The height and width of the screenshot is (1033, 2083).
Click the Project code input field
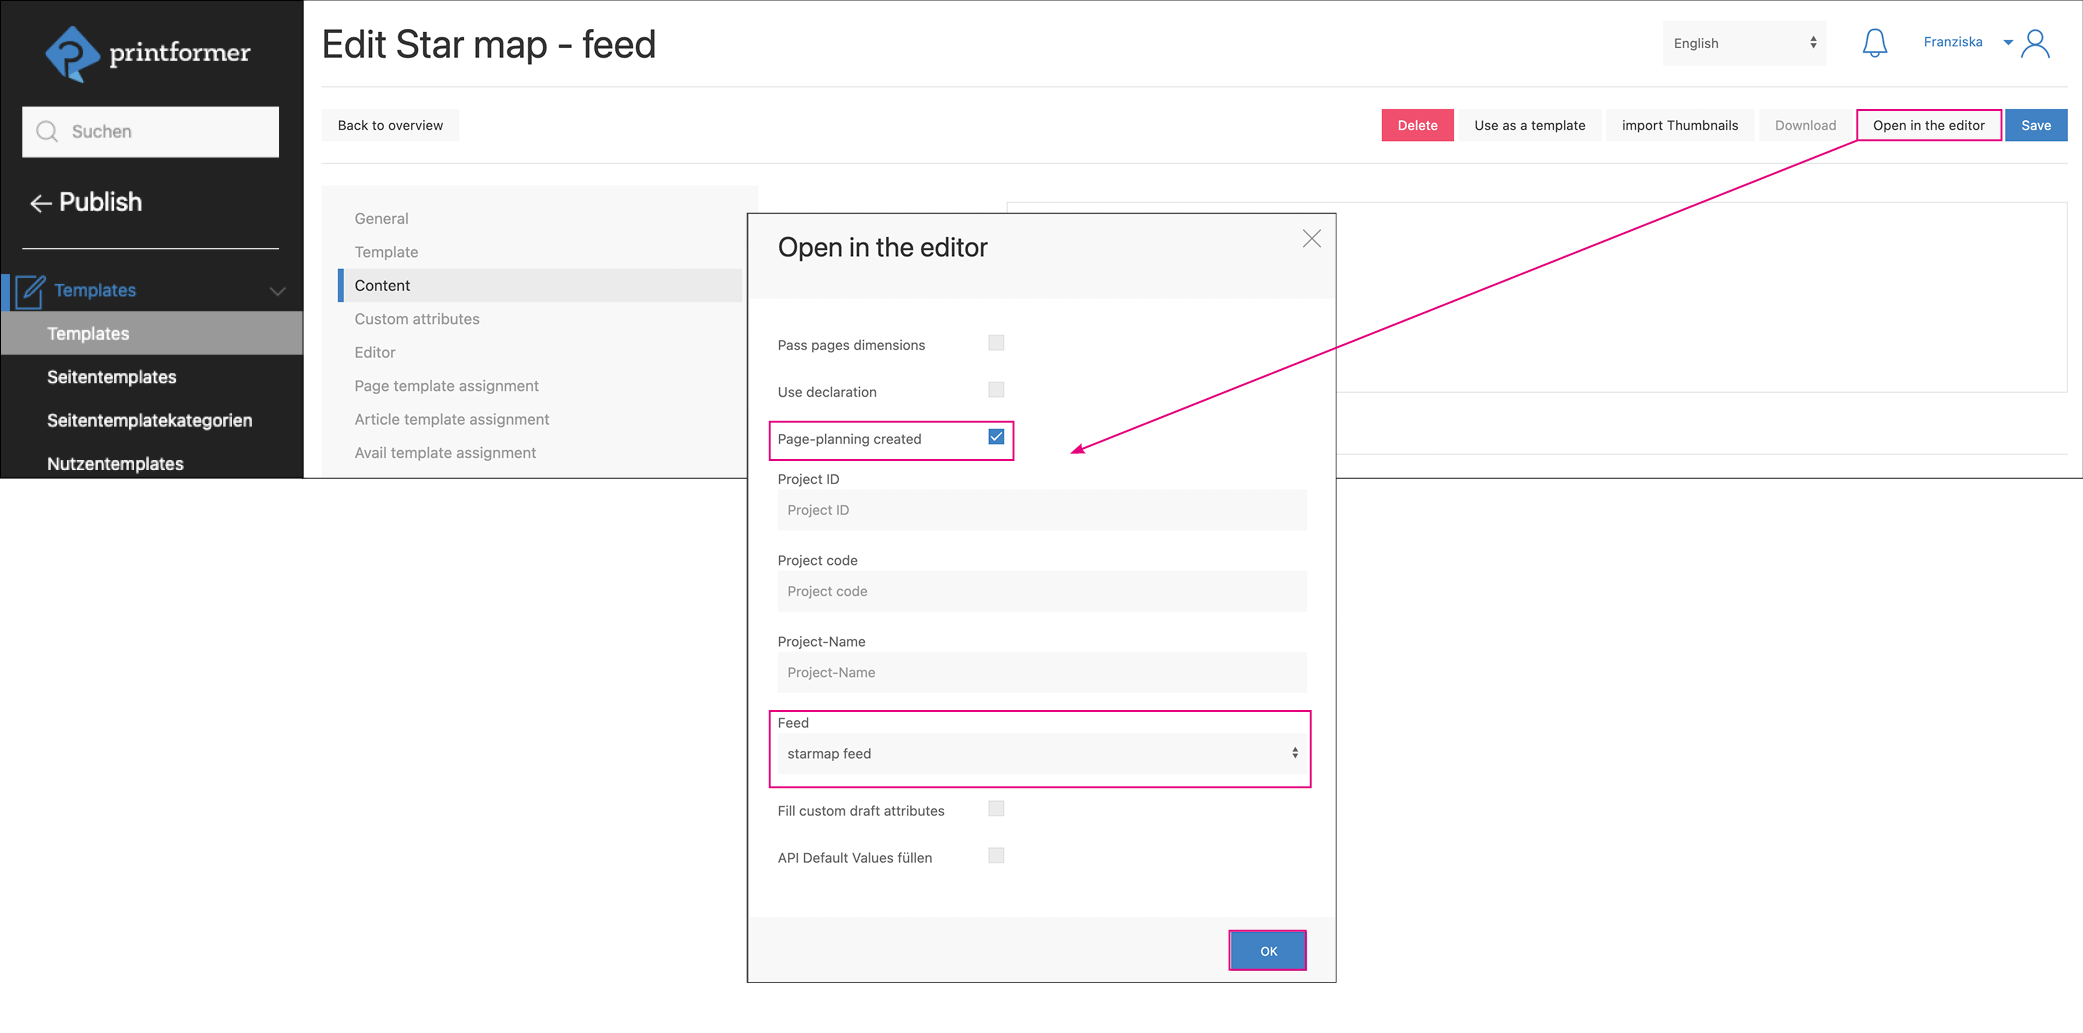pos(1040,591)
